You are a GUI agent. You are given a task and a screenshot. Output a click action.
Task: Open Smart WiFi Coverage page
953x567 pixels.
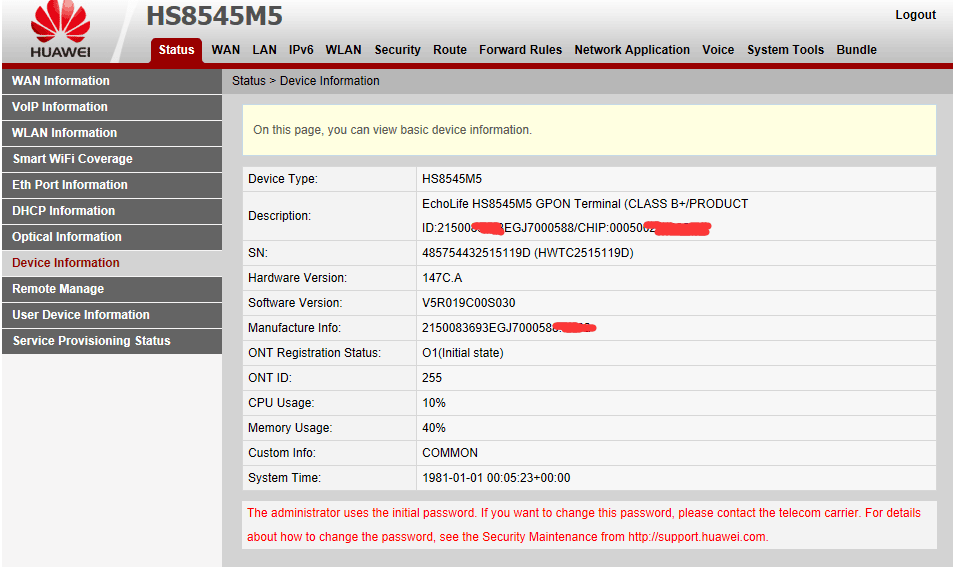[x=72, y=159]
